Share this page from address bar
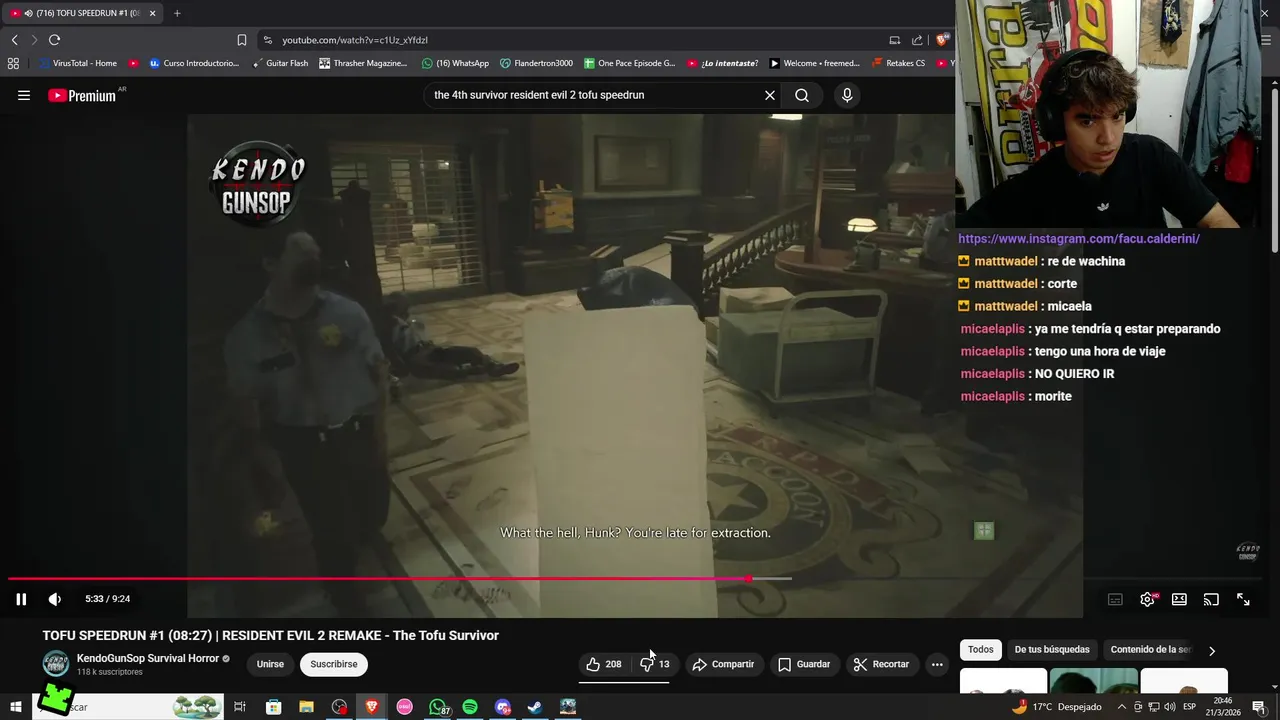The image size is (1280, 720). (917, 40)
